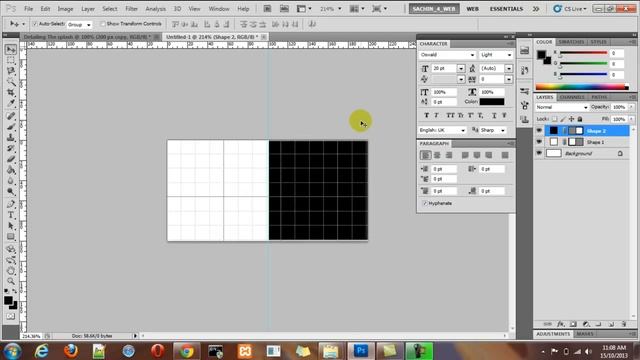Click text Color swatch in Character panel
Viewport: 640px width, 360px height.
coord(492,102)
